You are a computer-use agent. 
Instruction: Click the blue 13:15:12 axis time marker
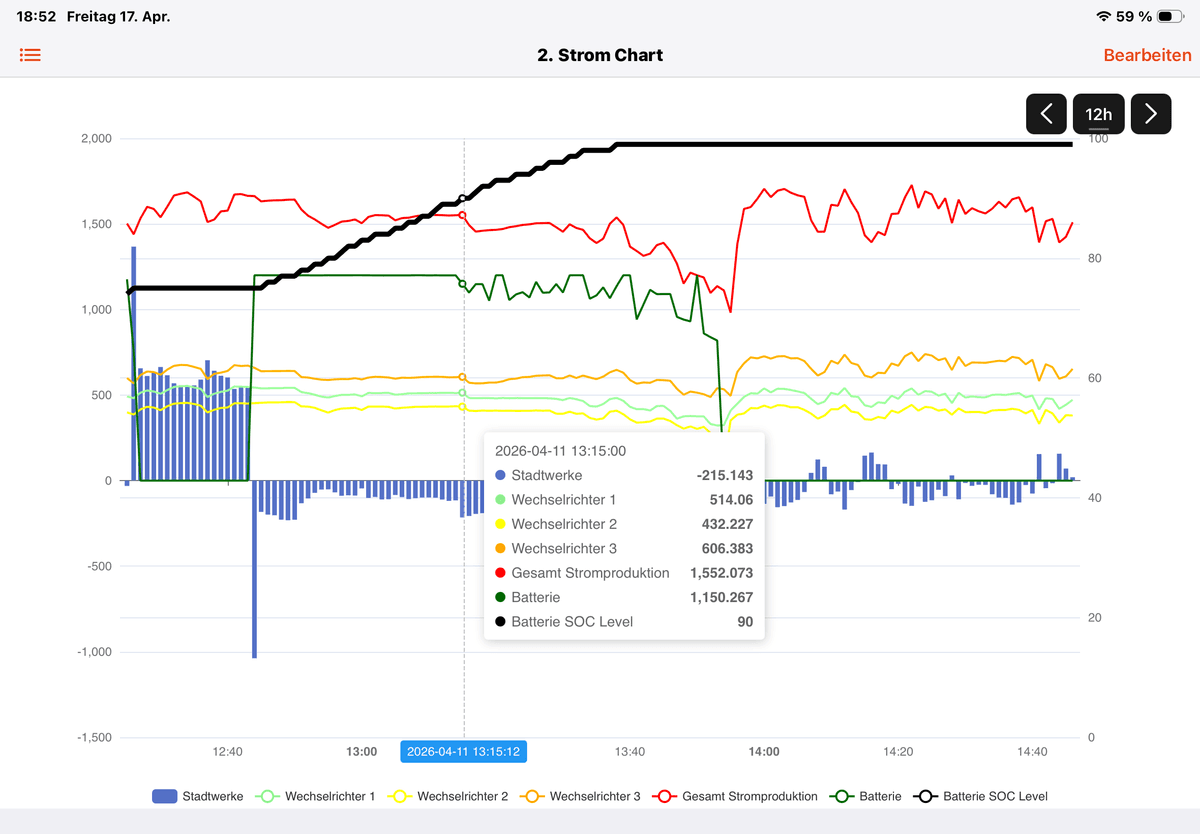tap(464, 751)
